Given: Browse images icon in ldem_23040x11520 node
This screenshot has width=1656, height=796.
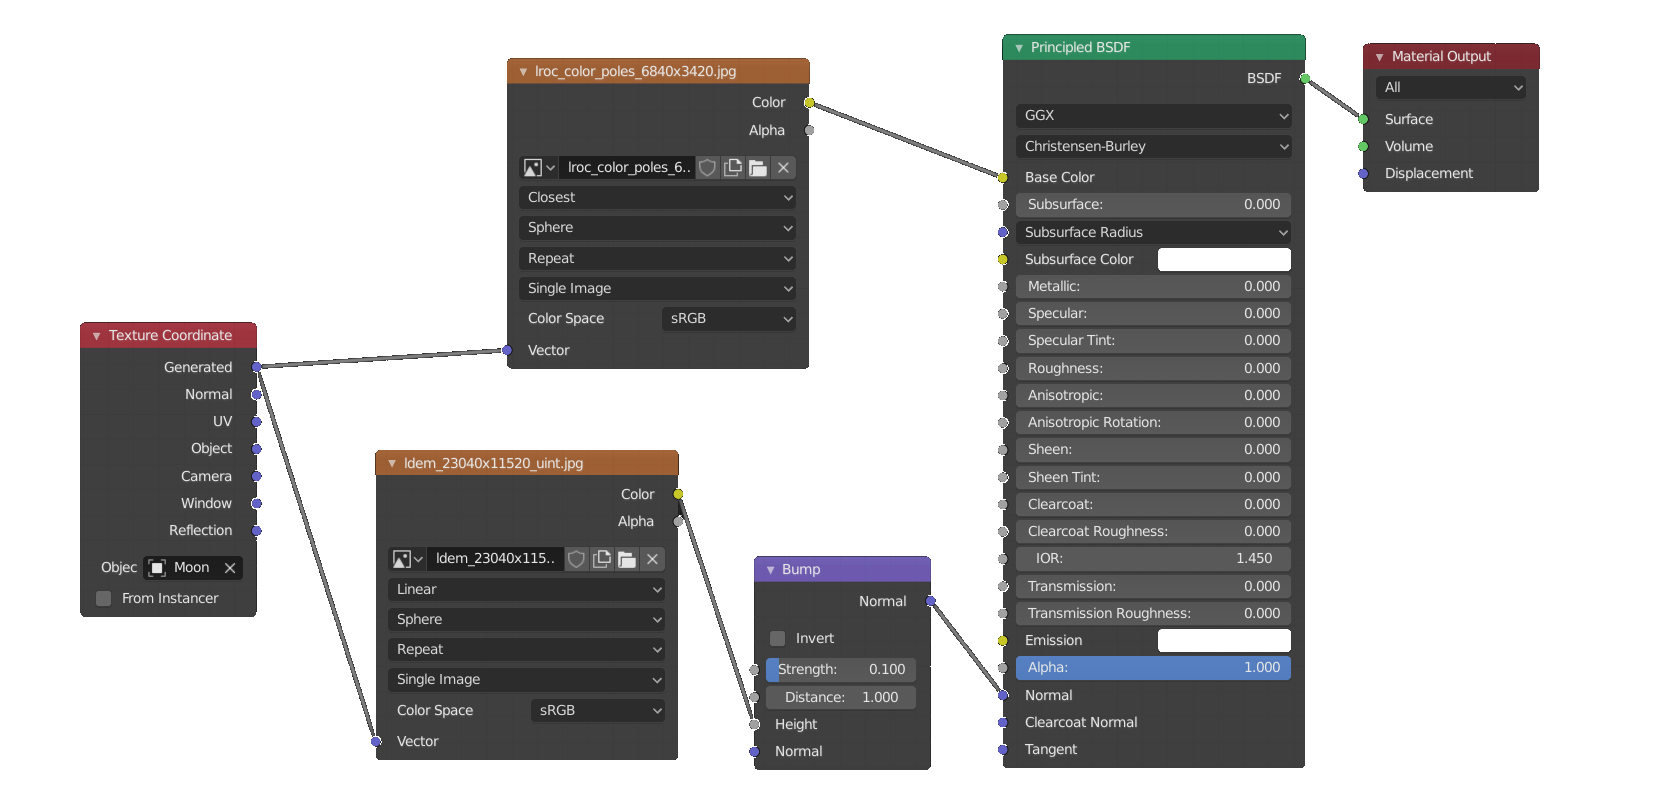Looking at the screenshot, I should pos(406,559).
